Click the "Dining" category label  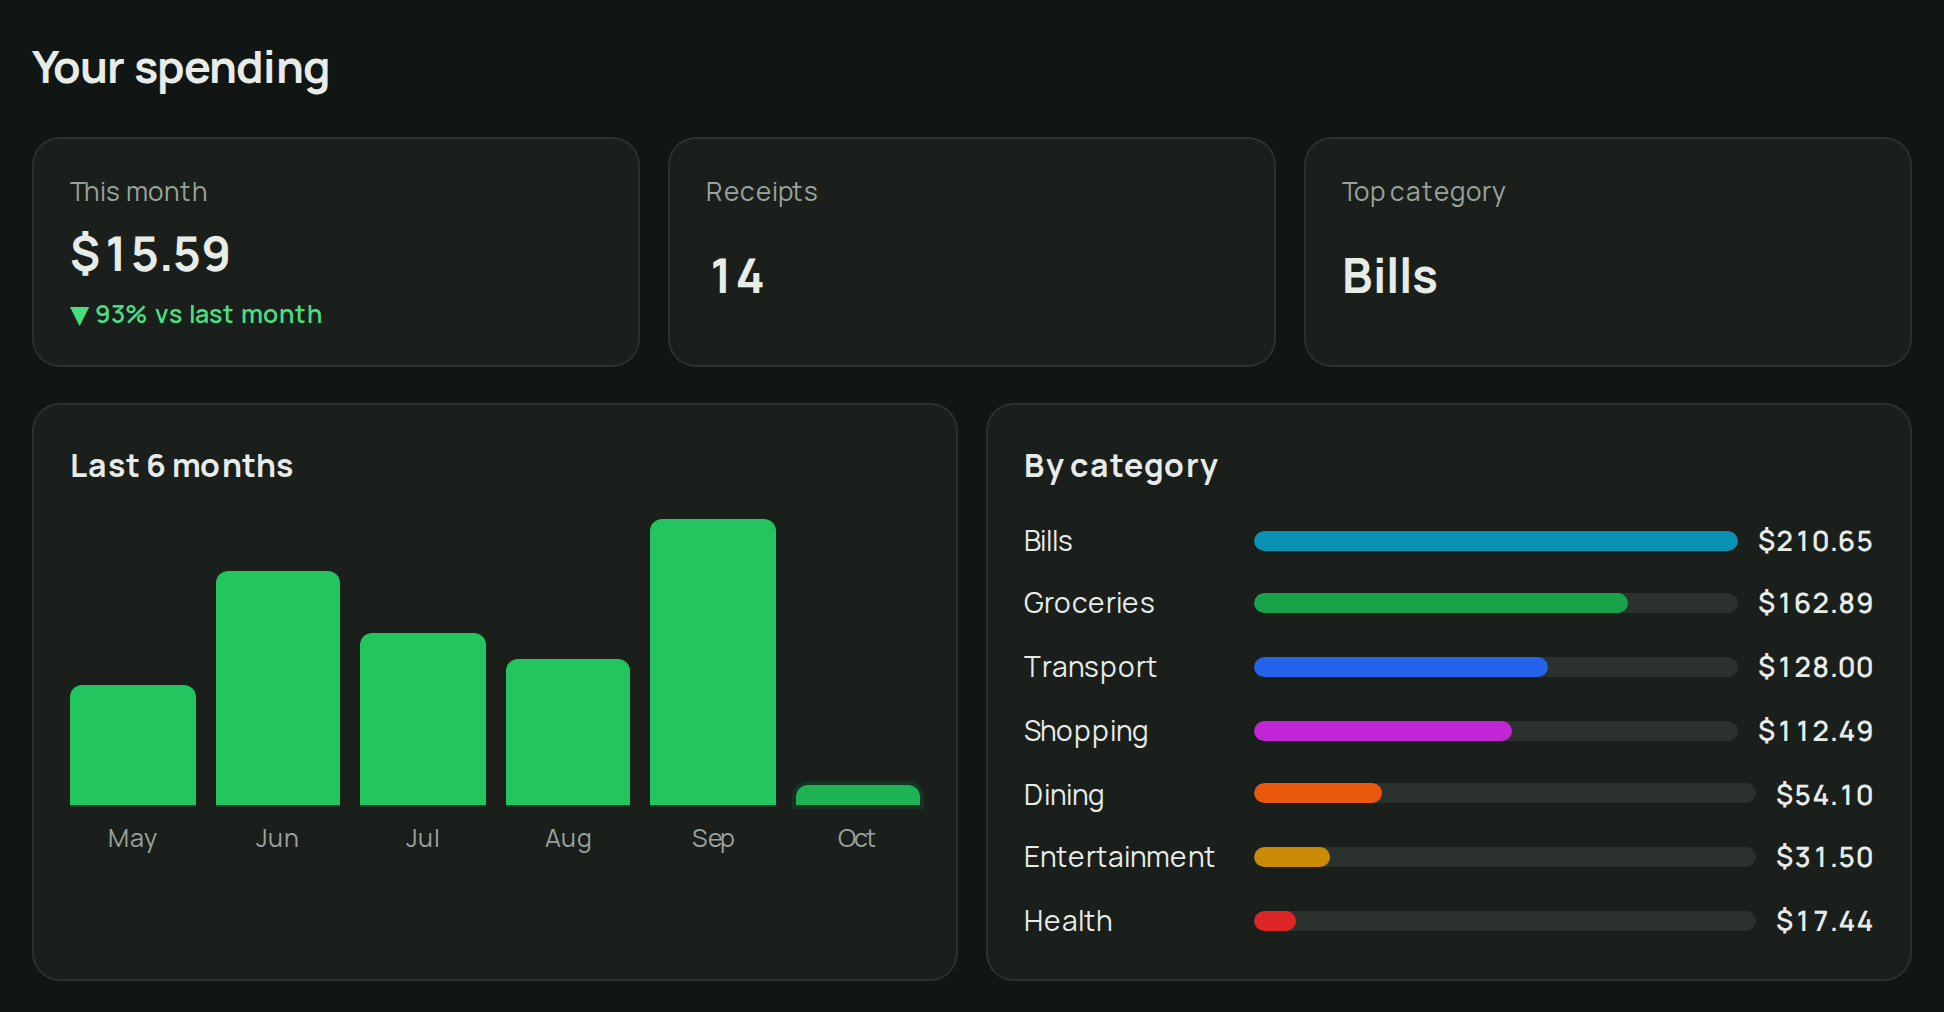[1064, 795]
